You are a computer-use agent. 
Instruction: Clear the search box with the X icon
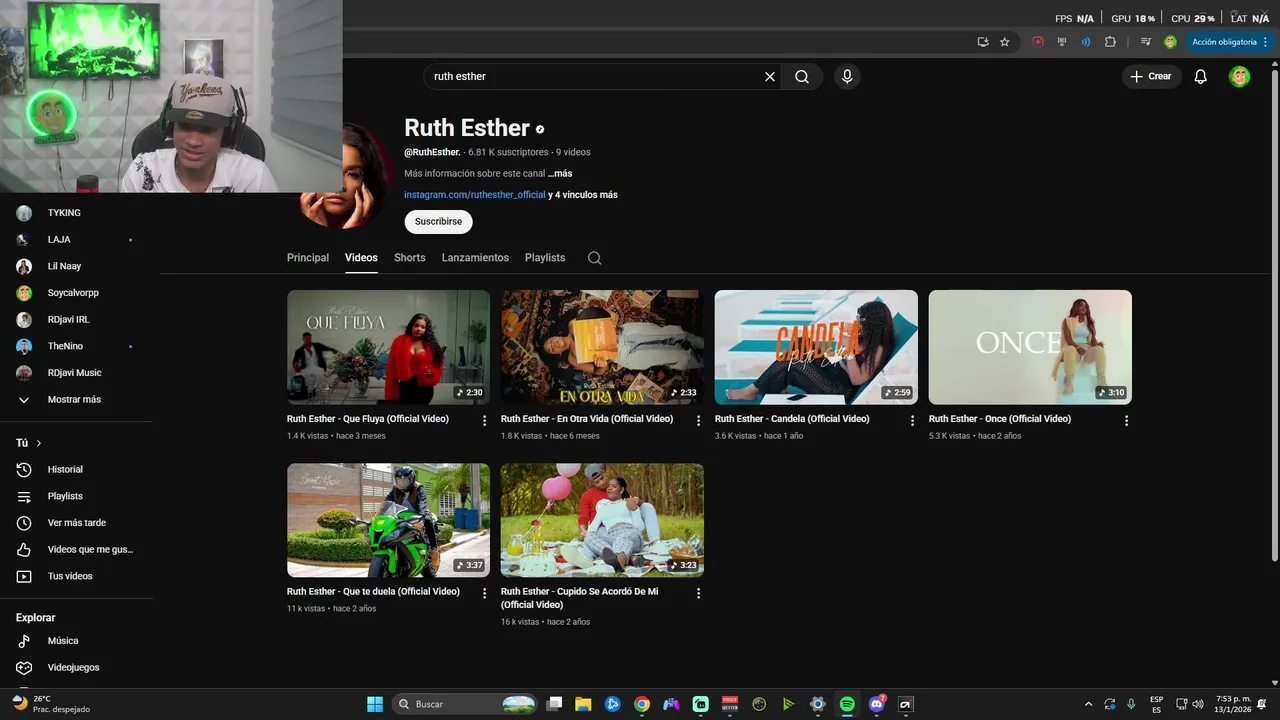coord(770,76)
